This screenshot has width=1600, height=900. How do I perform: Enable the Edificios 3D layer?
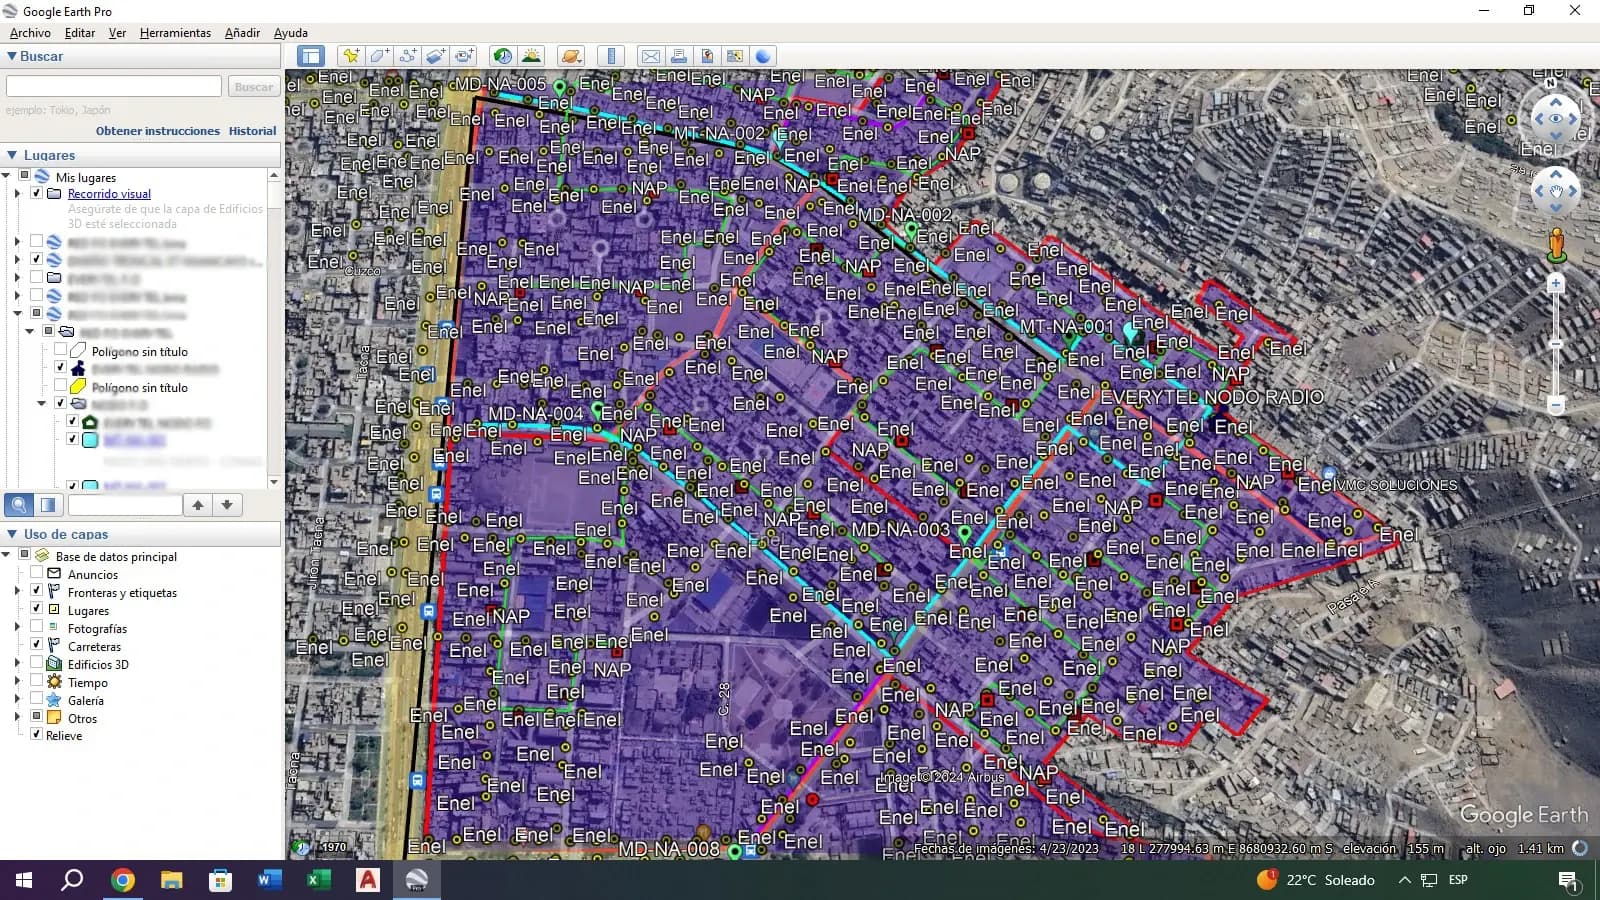tap(37, 664)
